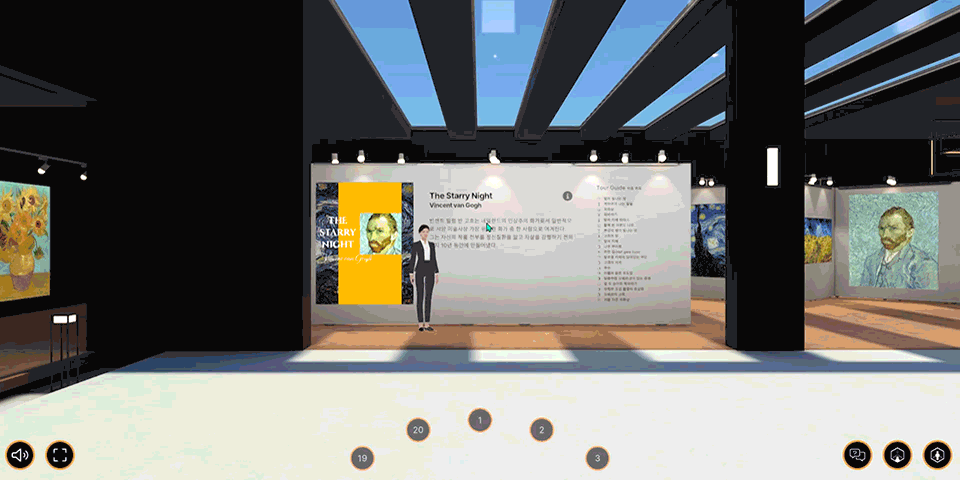
Task: Jump to floor hotspot number 19
Action: tap(362, 458)
